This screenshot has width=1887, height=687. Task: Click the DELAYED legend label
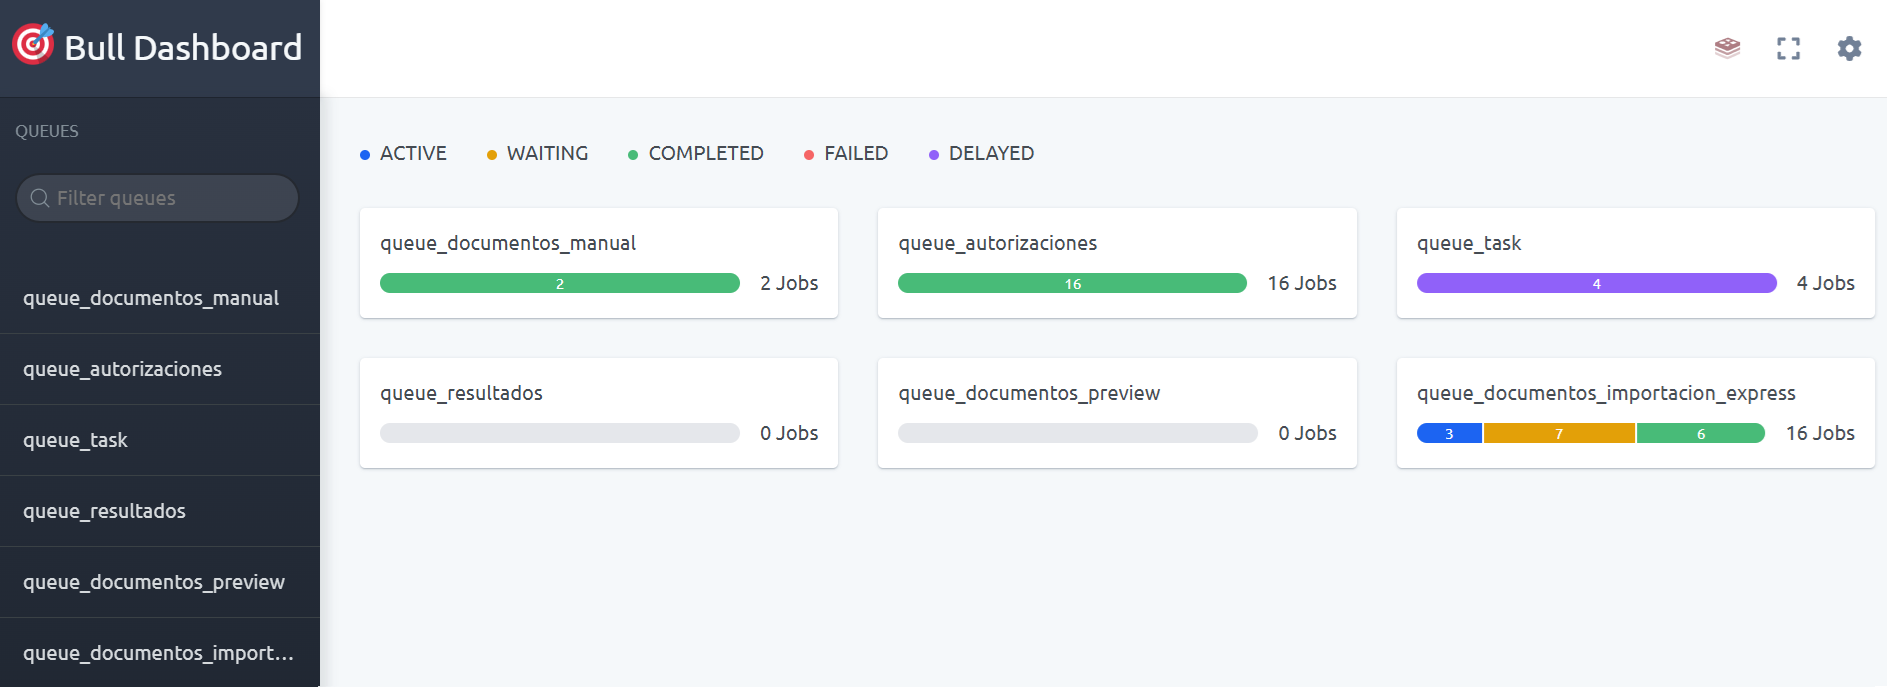(991, 153)
